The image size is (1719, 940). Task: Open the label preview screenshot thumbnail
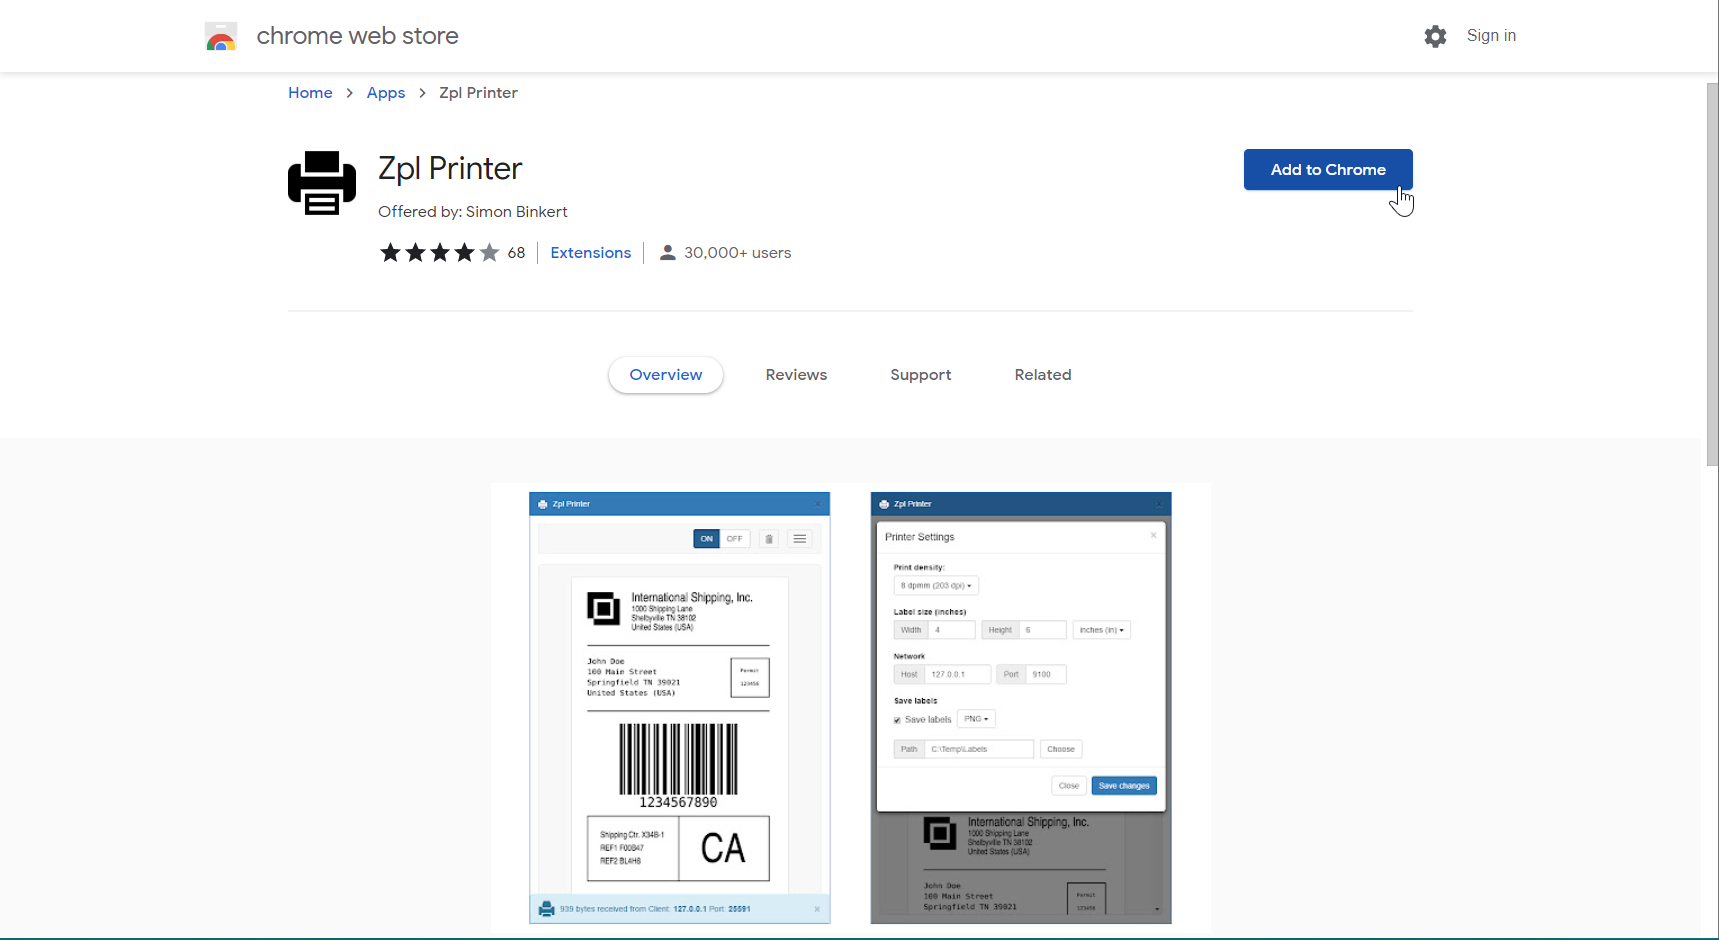pyautogui.click(x=679, y=707)
